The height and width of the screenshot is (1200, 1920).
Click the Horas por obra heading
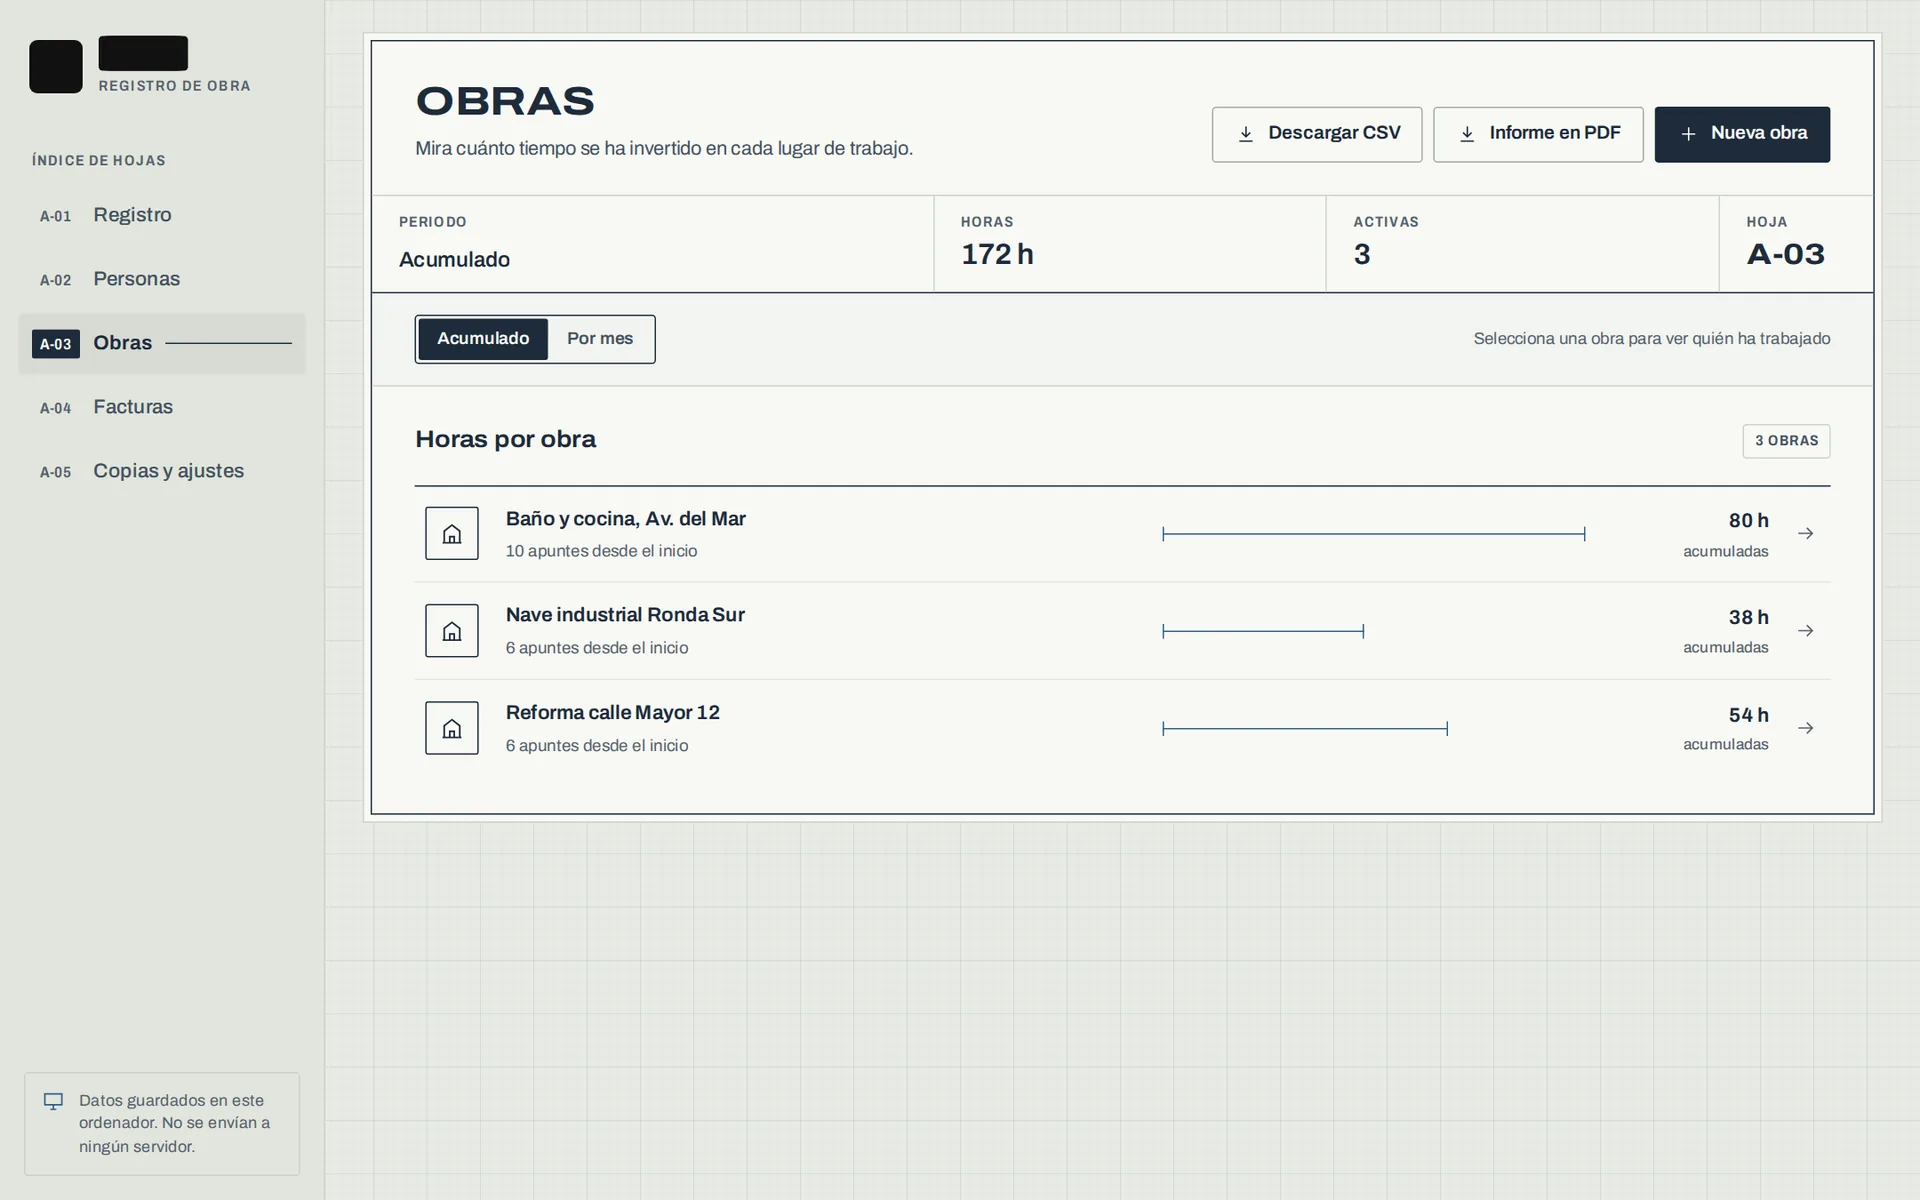[505, 440]
